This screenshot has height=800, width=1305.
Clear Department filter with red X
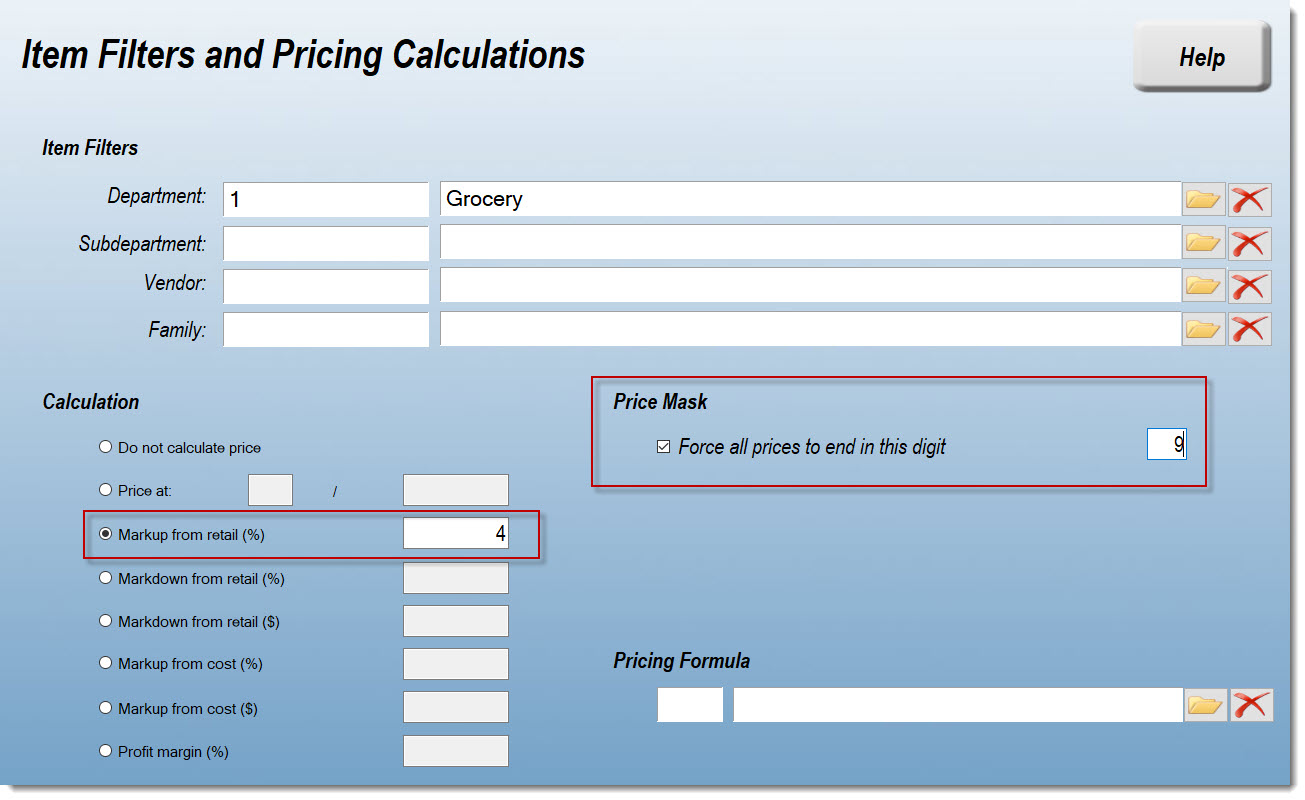(1249, 199)
